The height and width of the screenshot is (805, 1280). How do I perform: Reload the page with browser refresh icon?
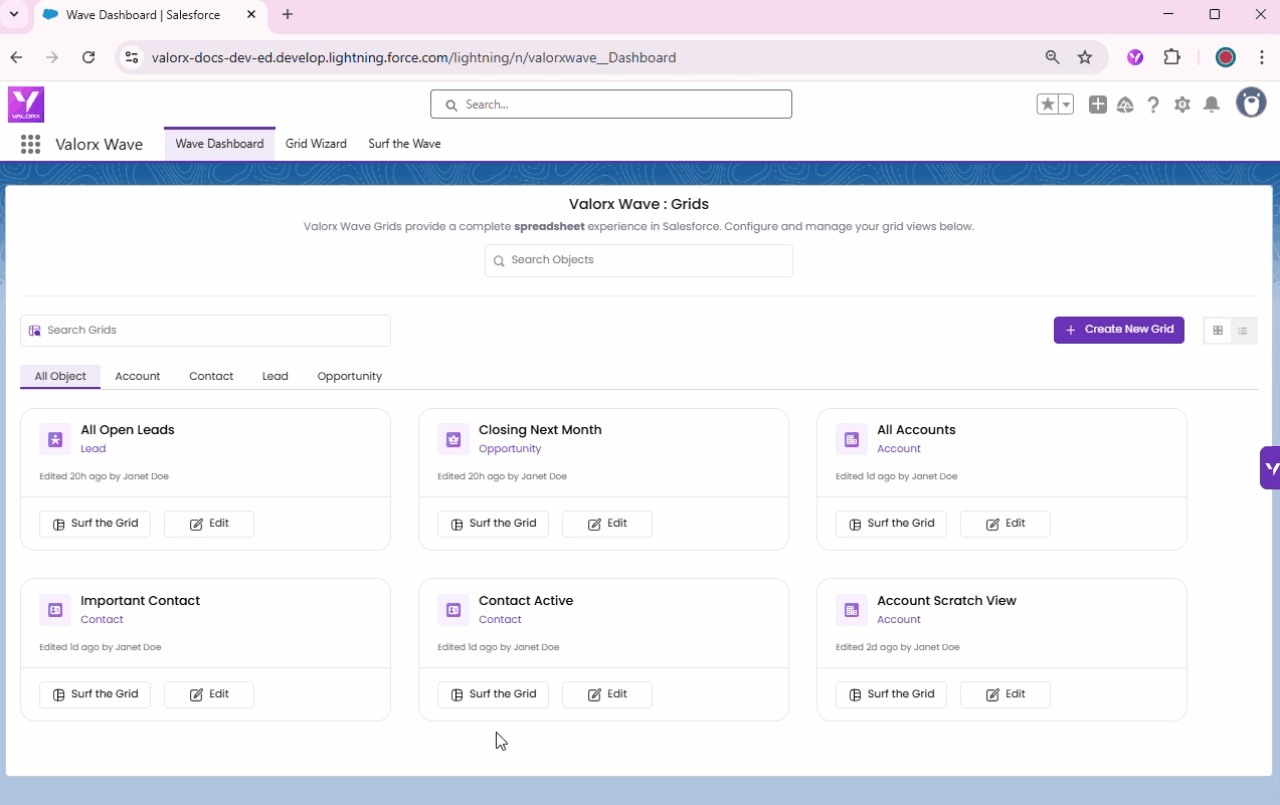88,58
